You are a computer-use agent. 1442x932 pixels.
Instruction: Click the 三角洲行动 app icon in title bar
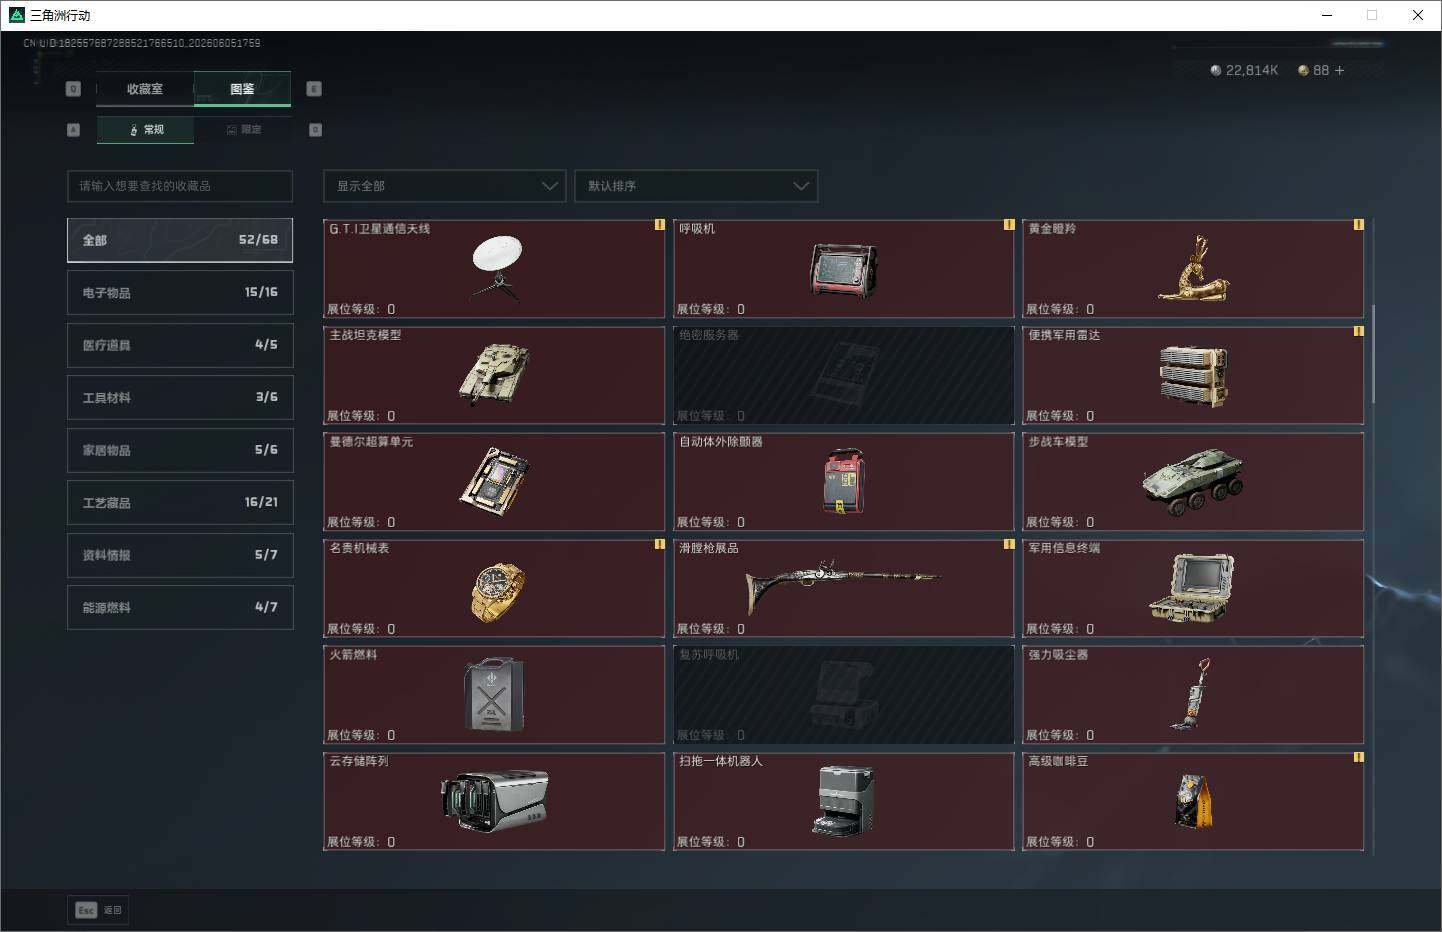tap(16, 15)
